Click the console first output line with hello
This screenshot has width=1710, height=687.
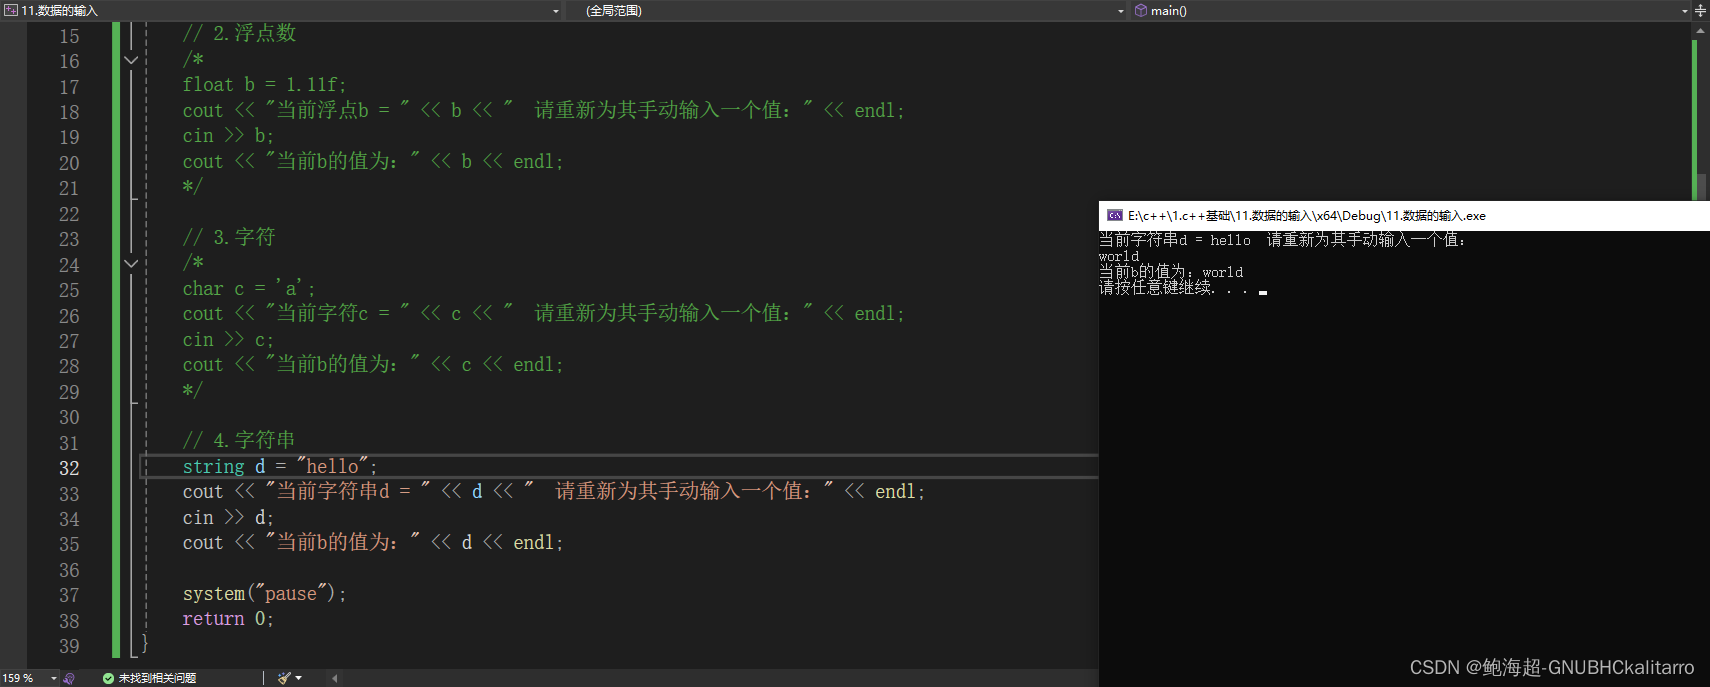point(1283,240)
